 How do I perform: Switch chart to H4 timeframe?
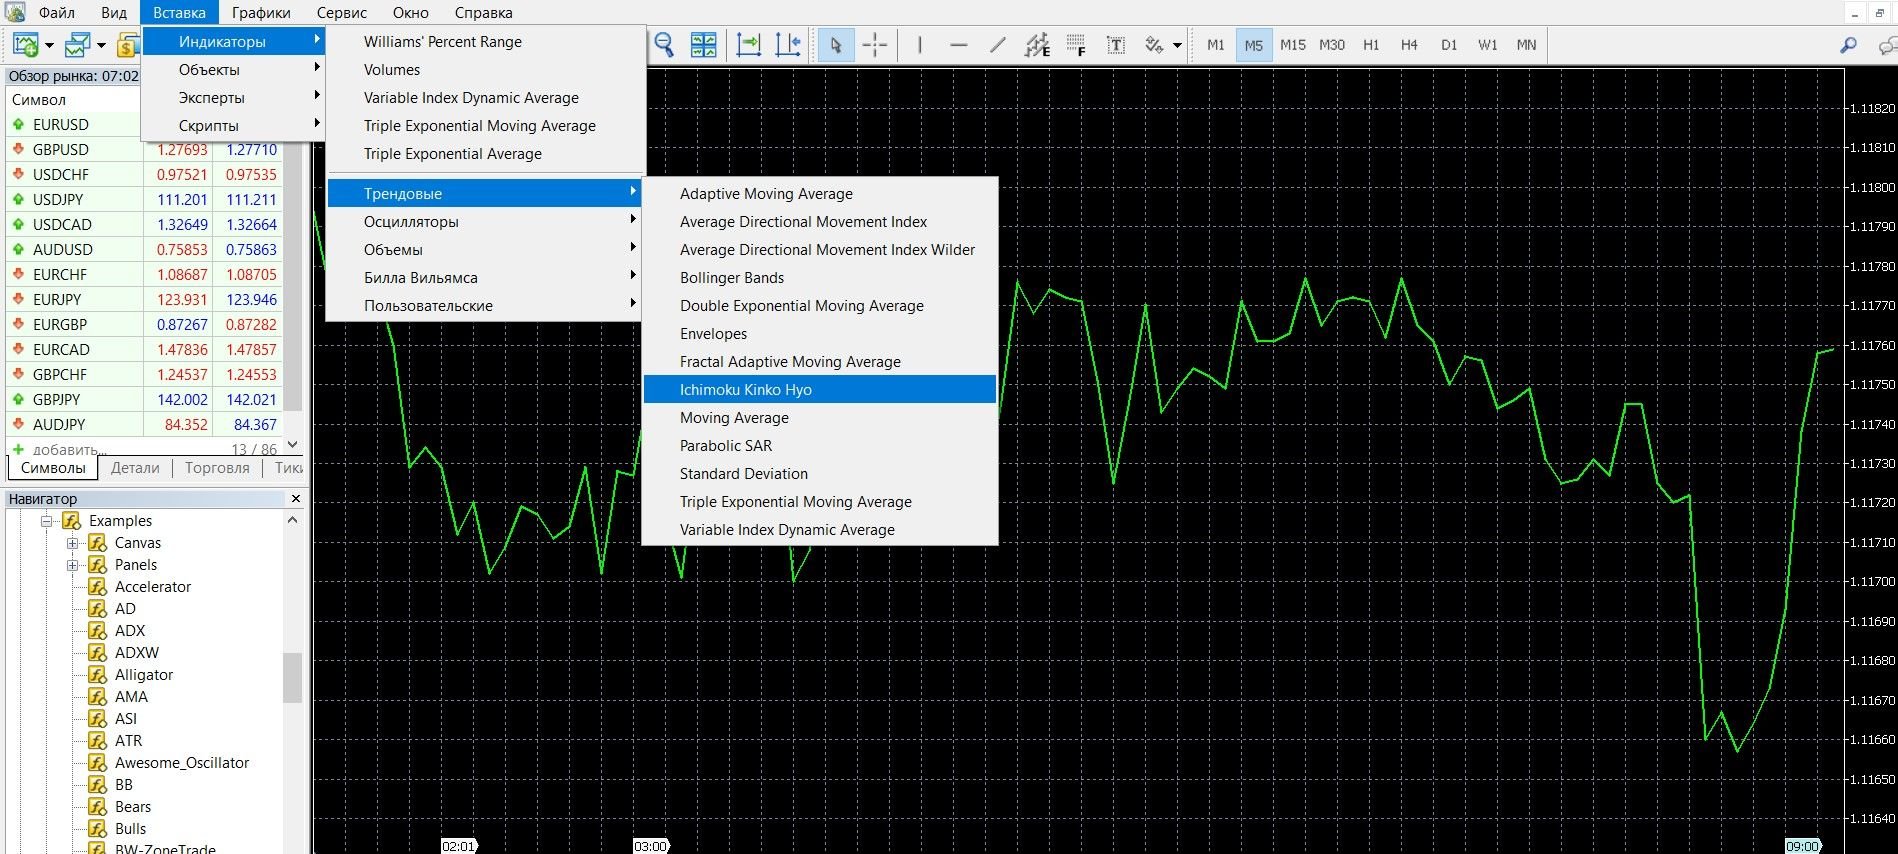pyautogui.click(x=1409, y=45)
